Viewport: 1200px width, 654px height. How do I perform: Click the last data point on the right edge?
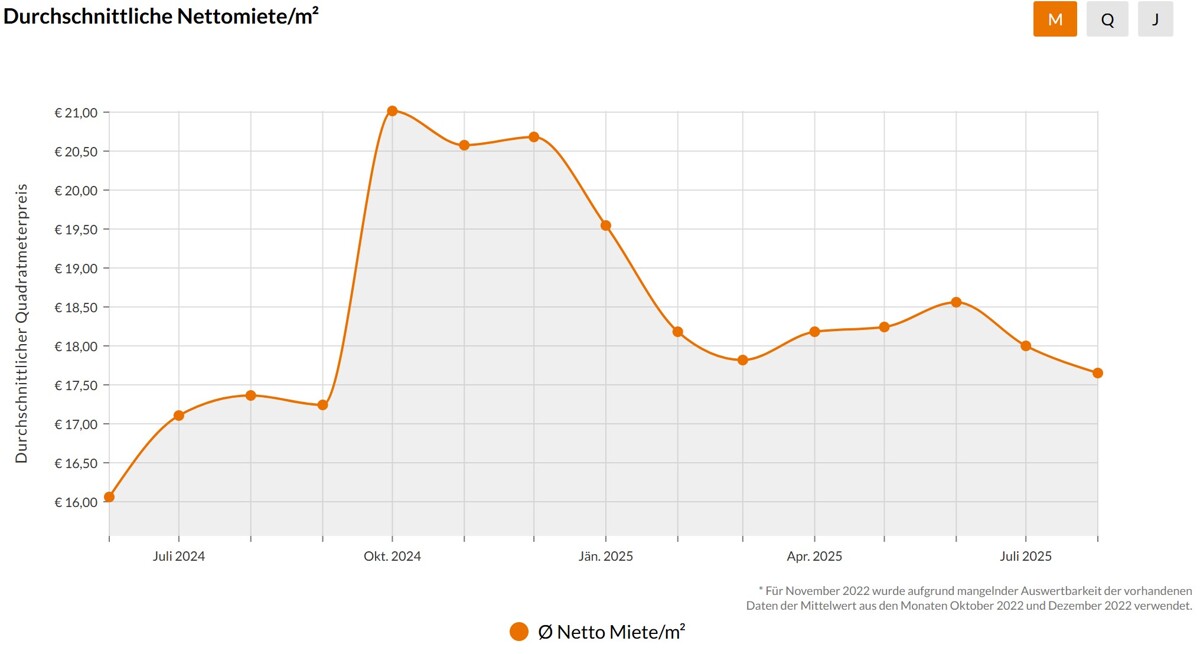pyautogui.click(x=1097, y=373)
